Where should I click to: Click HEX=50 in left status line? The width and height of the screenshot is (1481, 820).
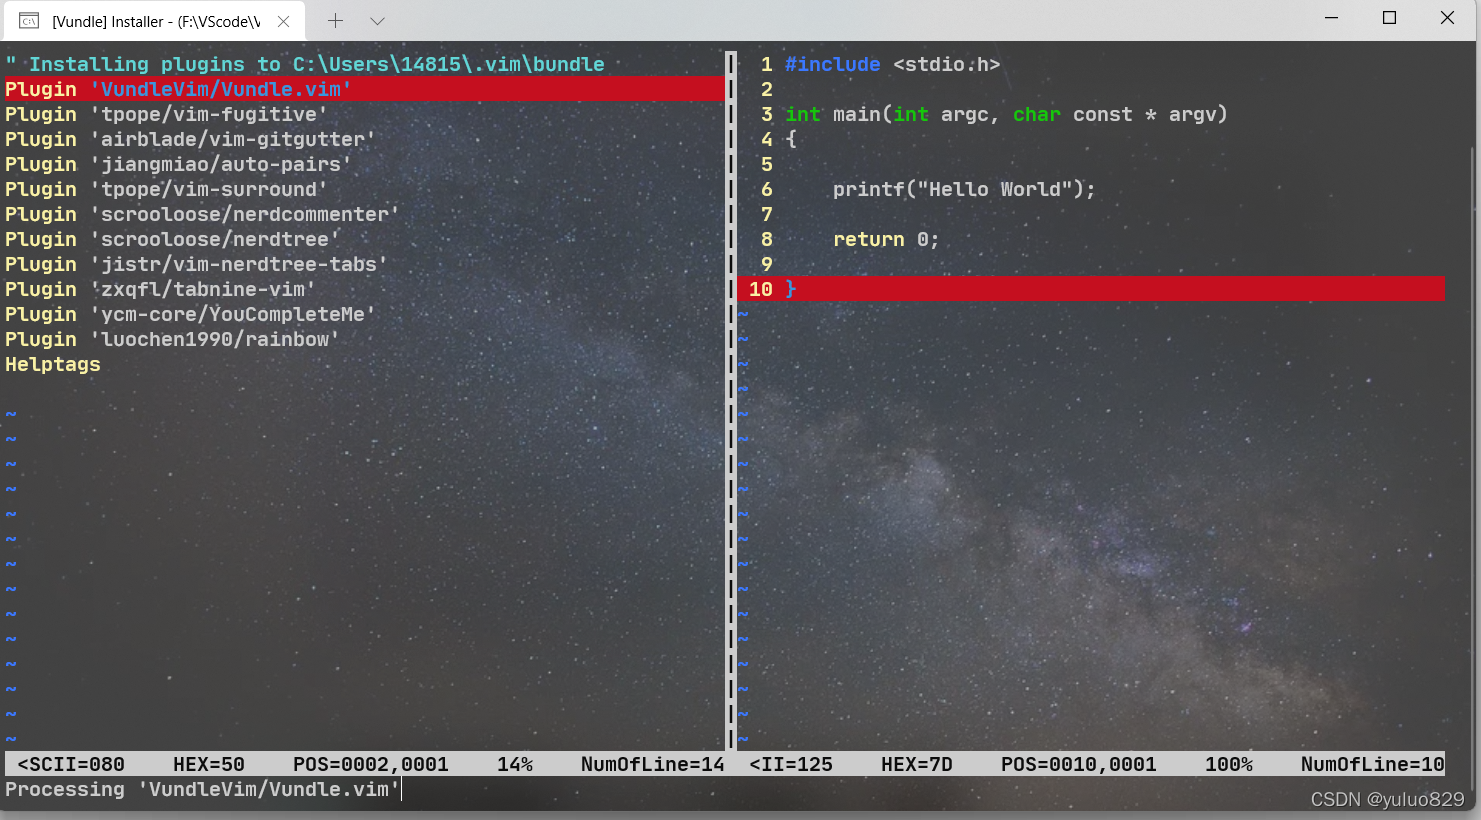coord(208,764)
